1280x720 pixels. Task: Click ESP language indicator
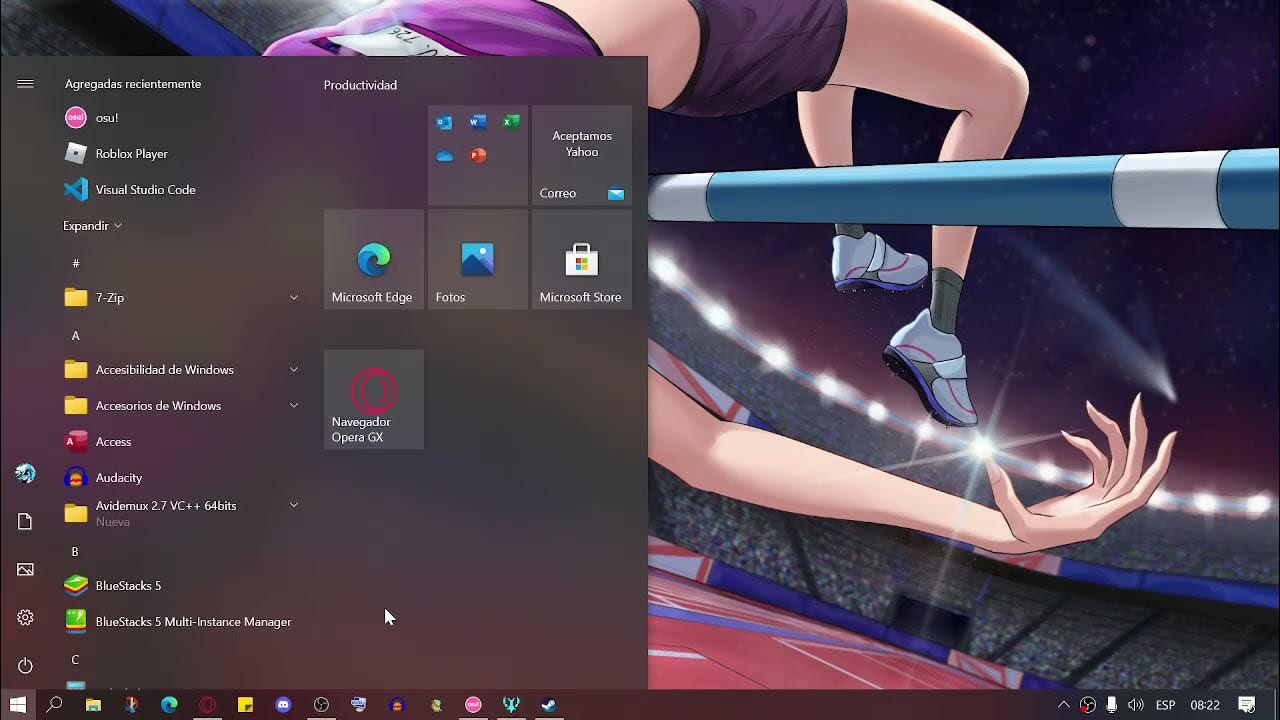pyautogui.click(x=1165, y=705)
